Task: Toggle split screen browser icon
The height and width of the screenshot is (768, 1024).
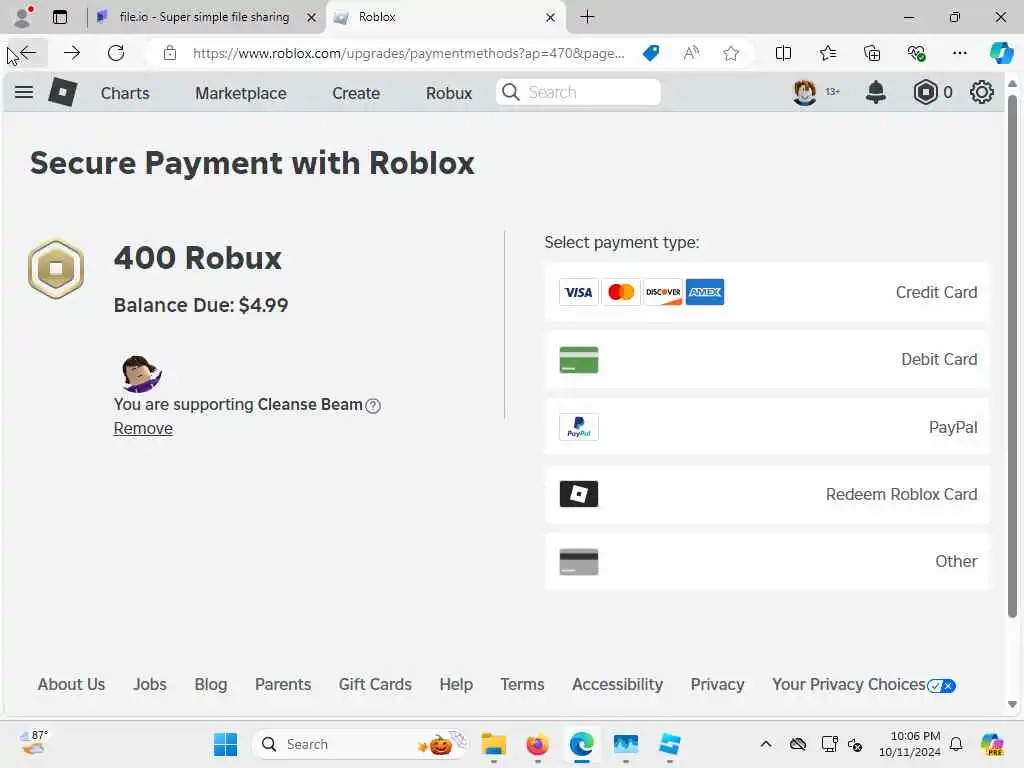Action: (x=783, y=53)
